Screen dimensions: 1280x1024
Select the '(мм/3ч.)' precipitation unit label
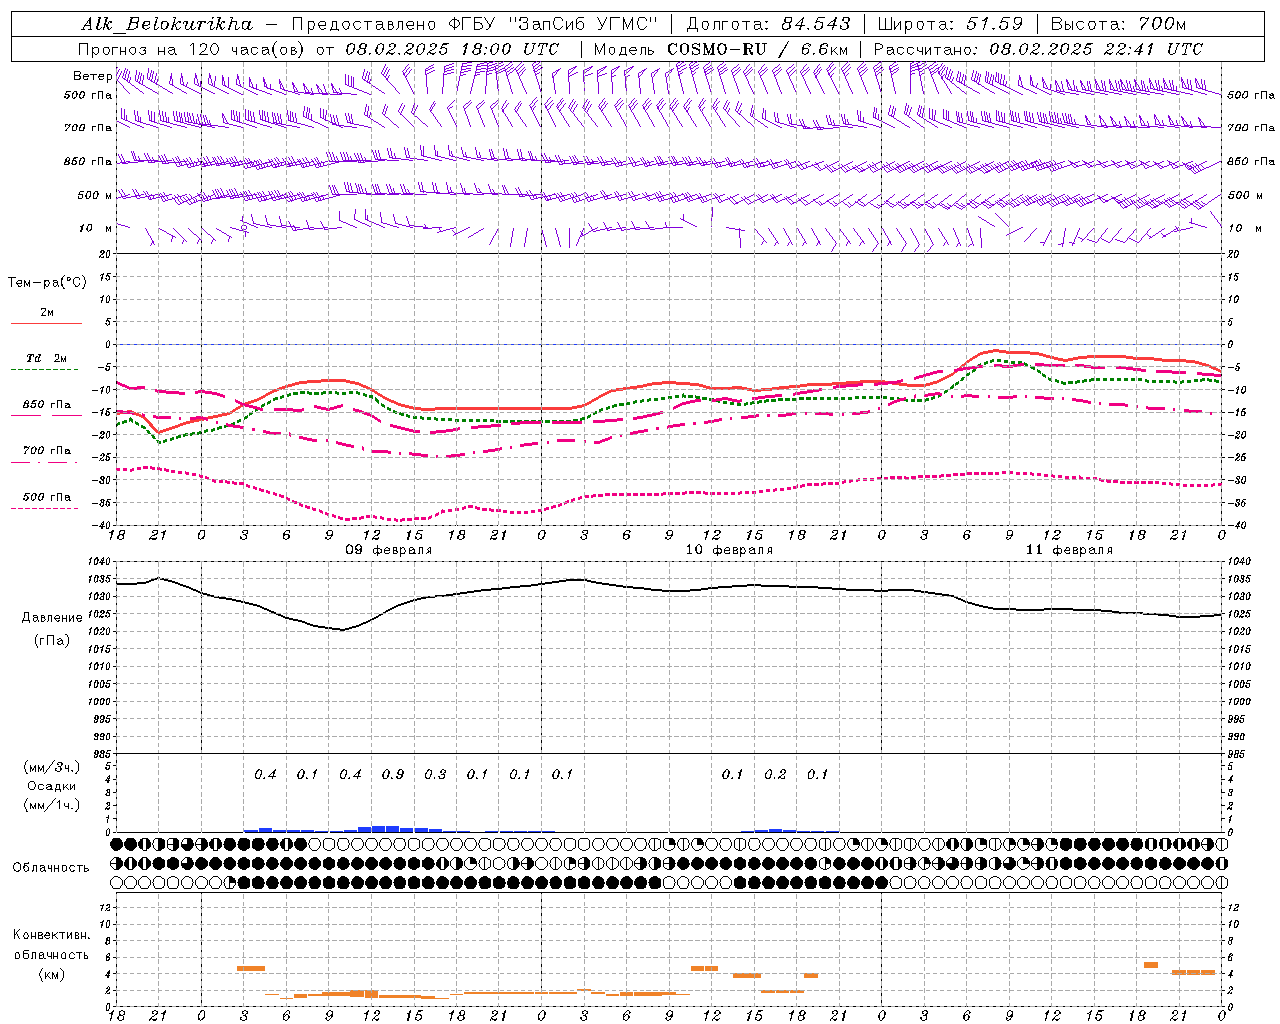[x=51, y=767]
